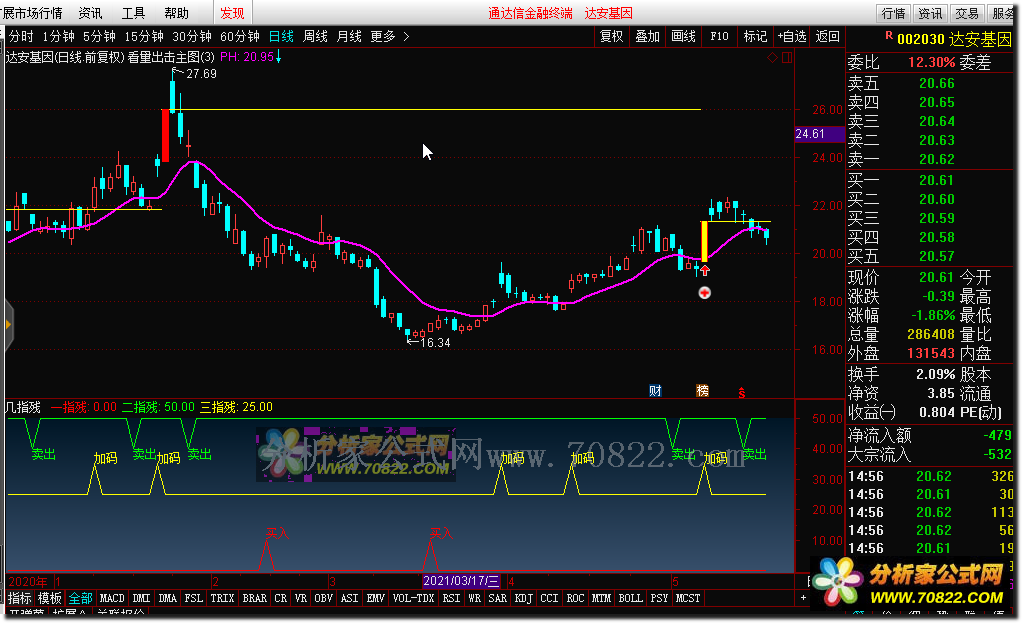This screenshot has height=623, width=1023.
Task: Click the orange left-edge panel arrow
Action: click(8, 324)
